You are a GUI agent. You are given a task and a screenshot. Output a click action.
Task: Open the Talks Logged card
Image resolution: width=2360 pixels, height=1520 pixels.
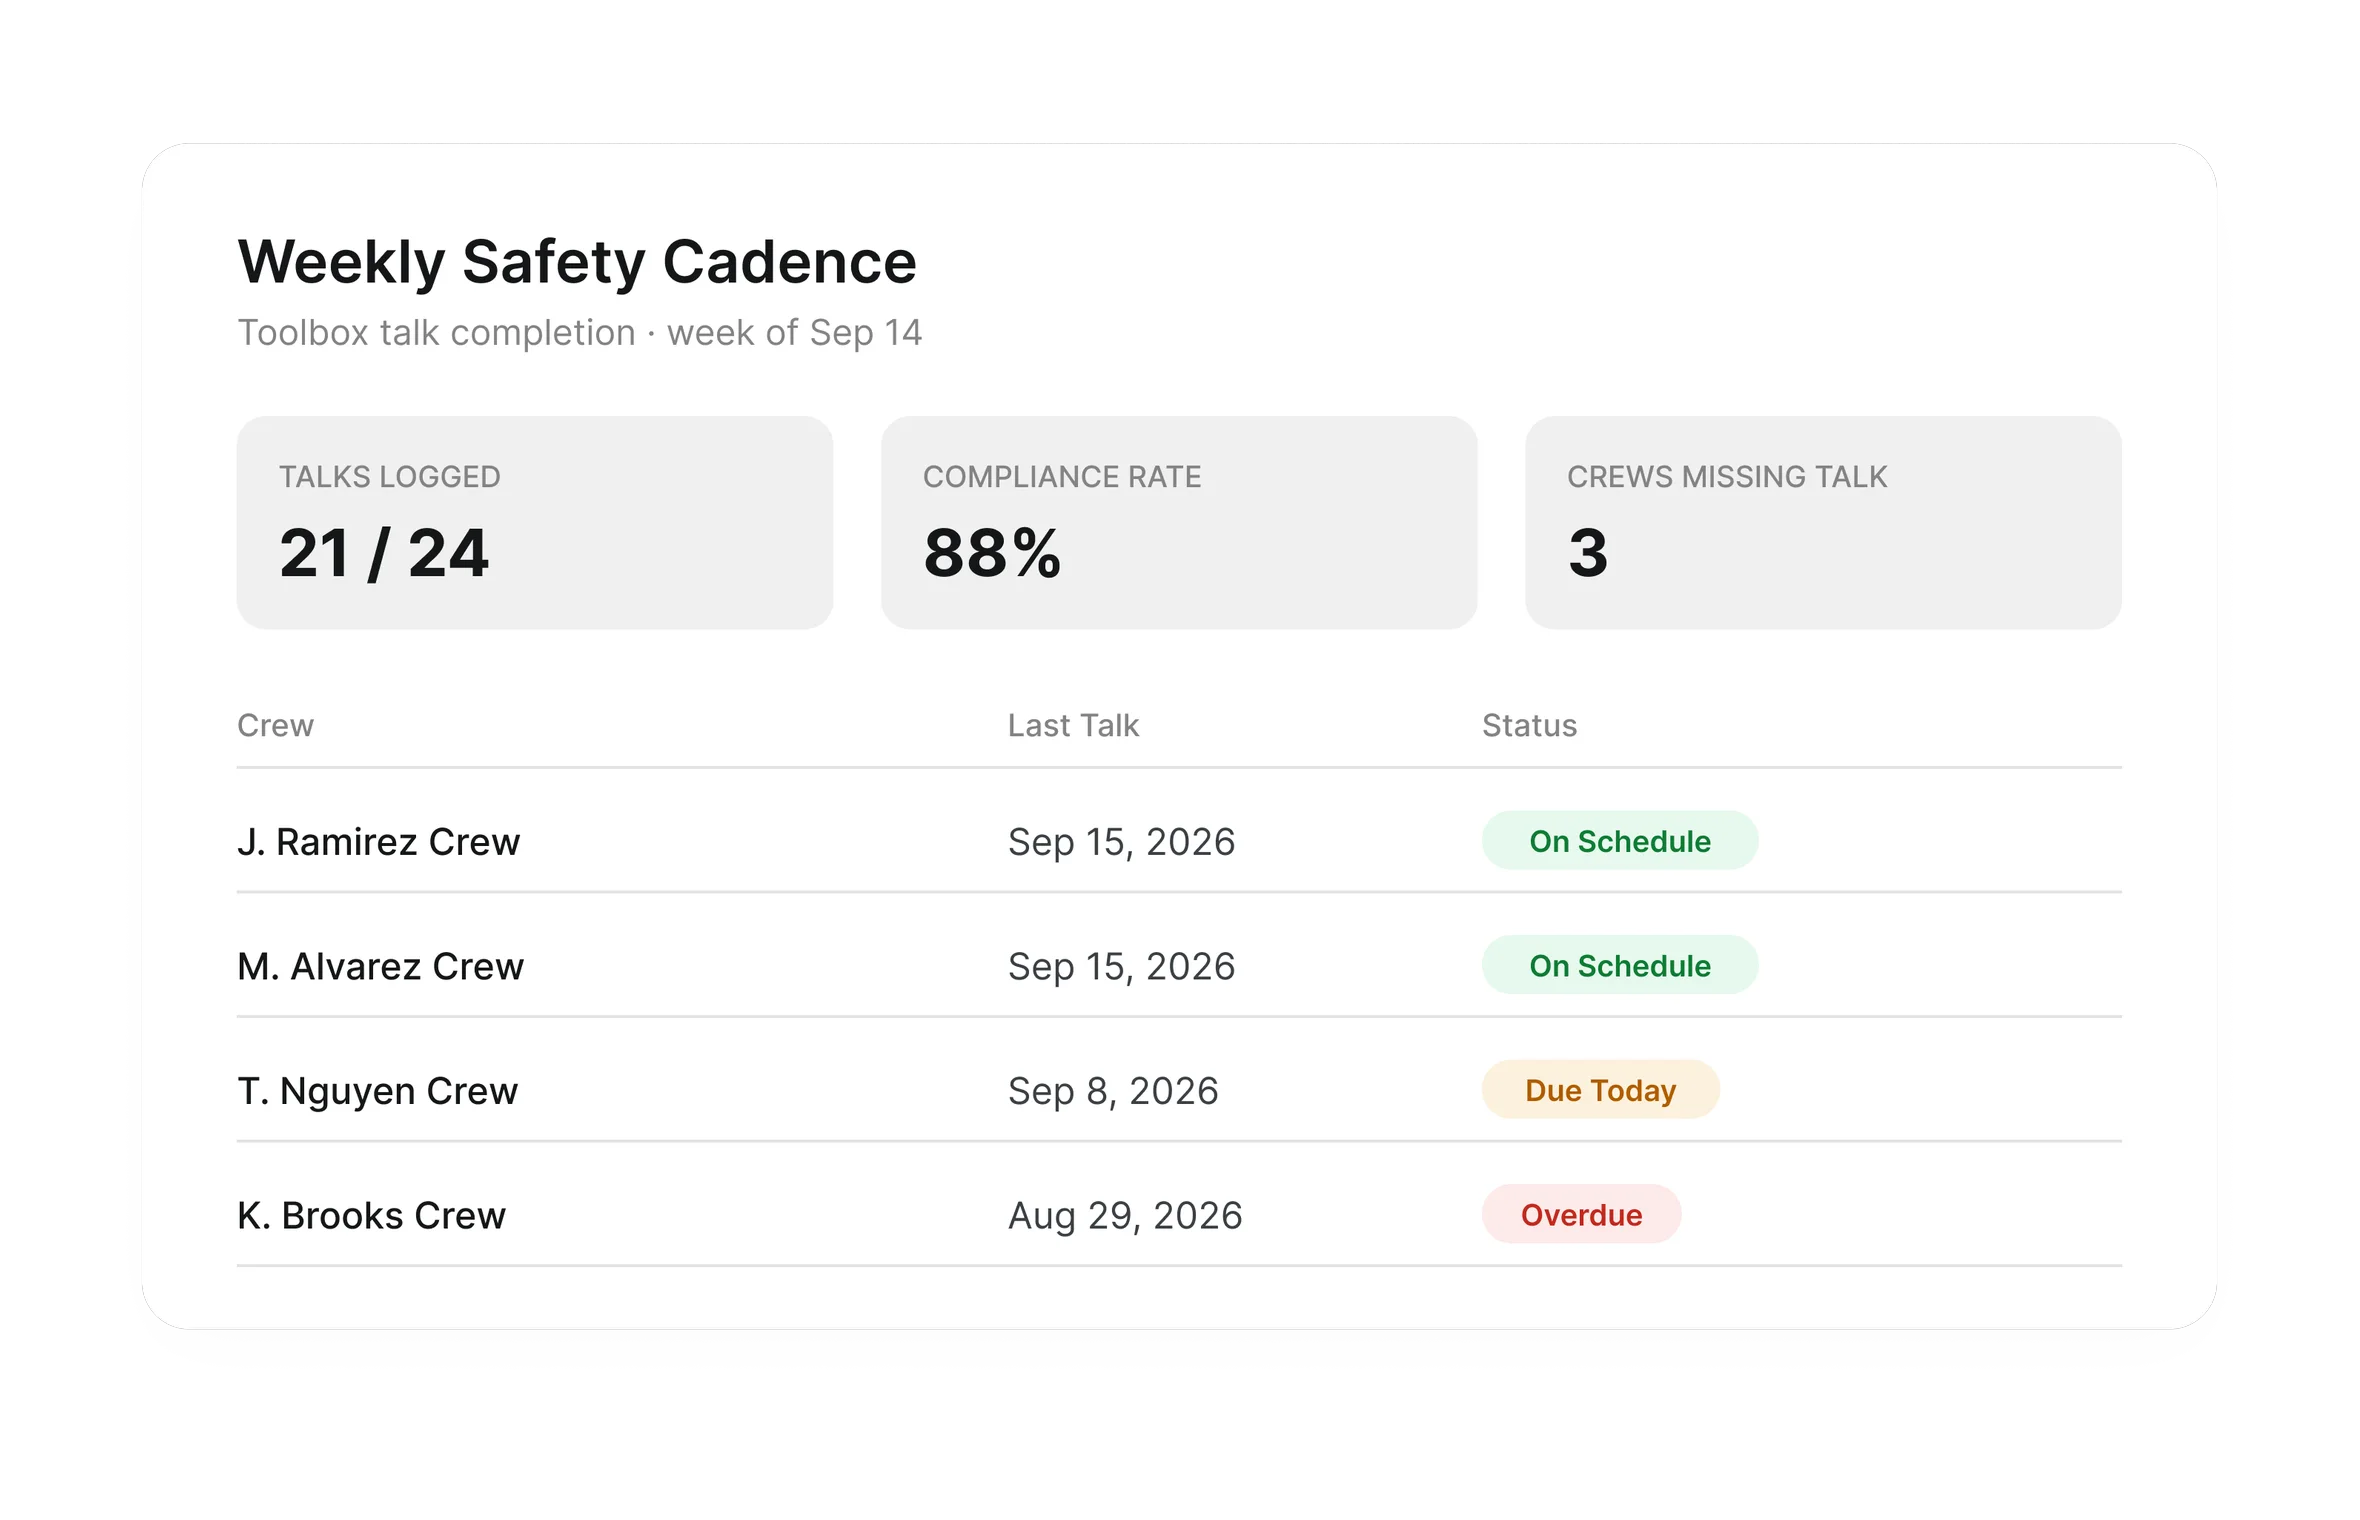tap(535, 523)
